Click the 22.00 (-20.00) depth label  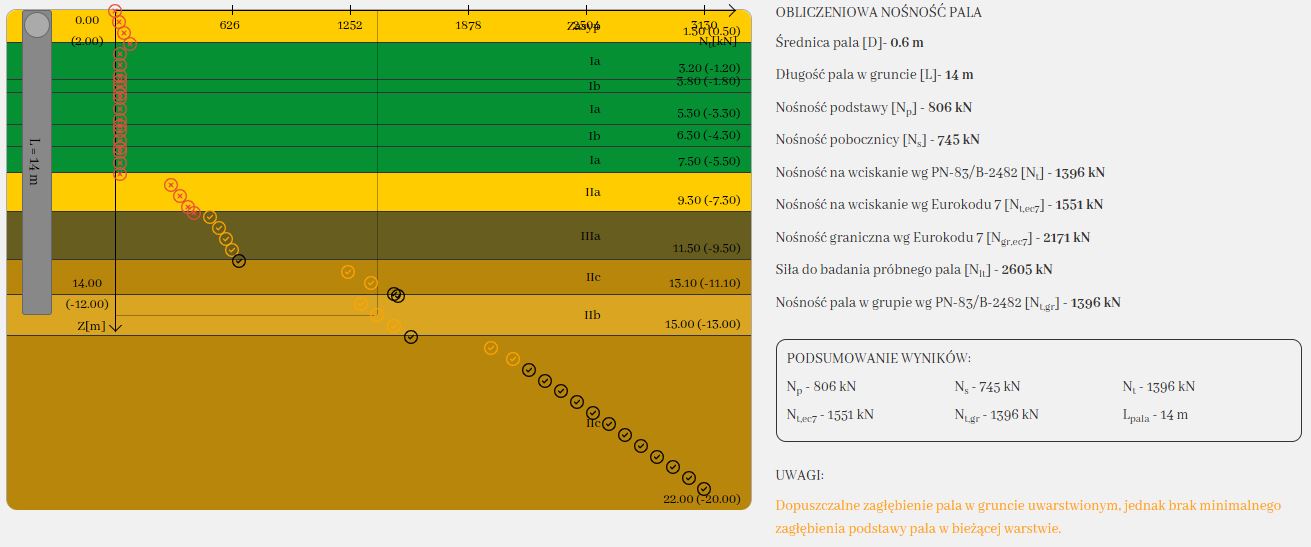(701, 499)
